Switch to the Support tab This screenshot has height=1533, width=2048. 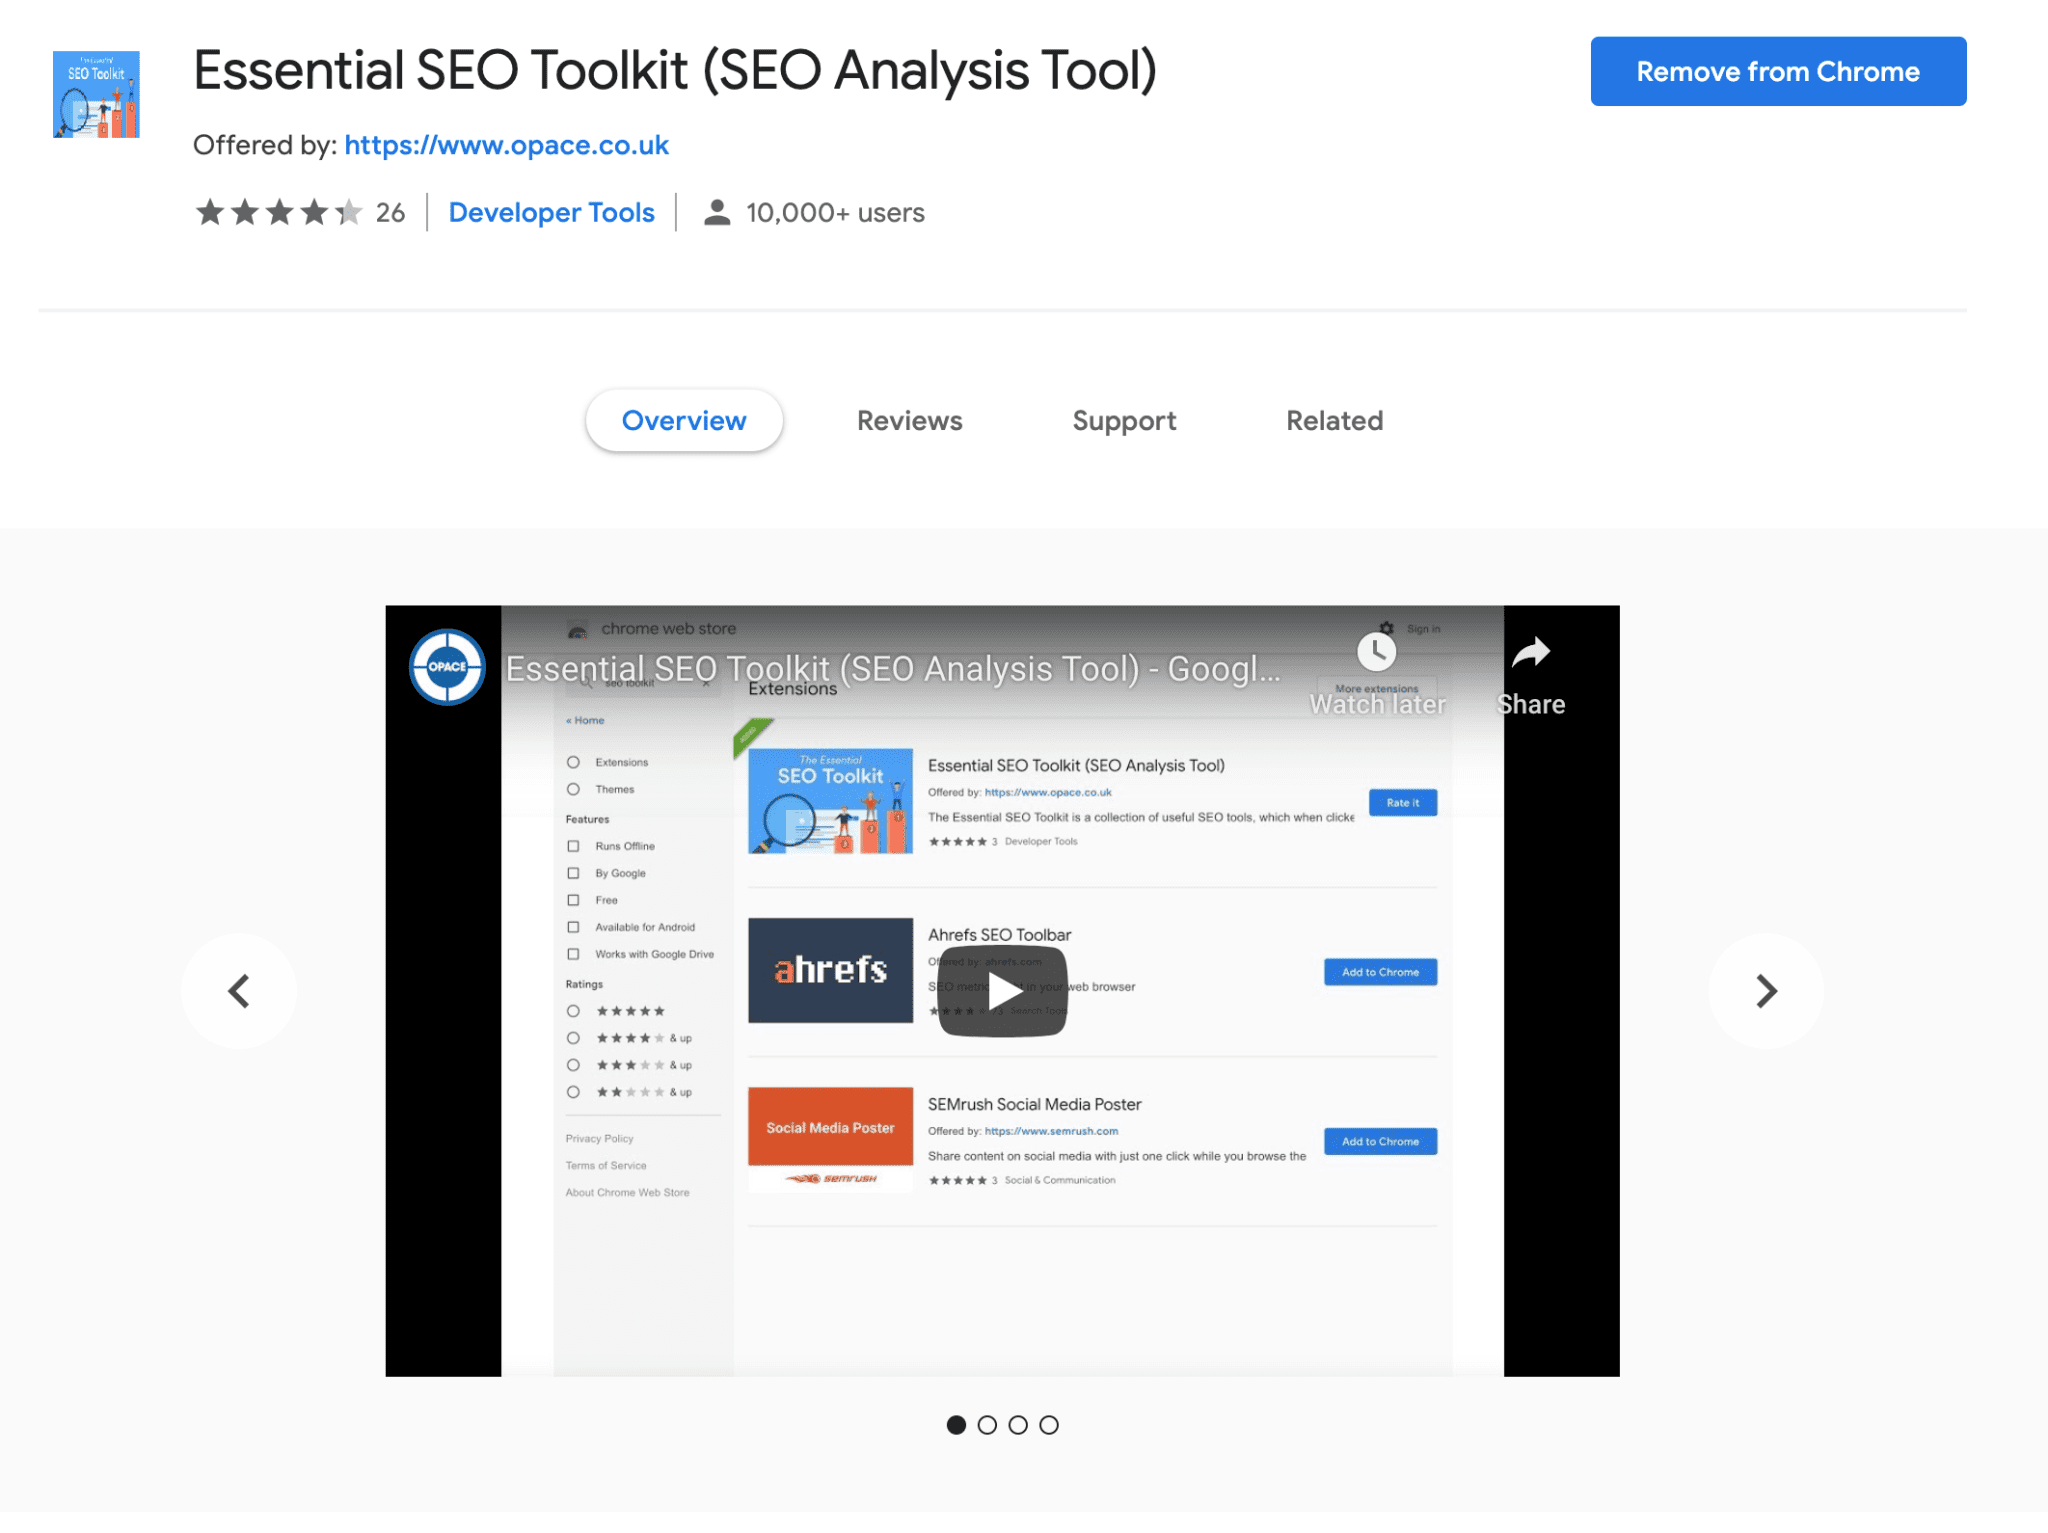[1124, 420]
